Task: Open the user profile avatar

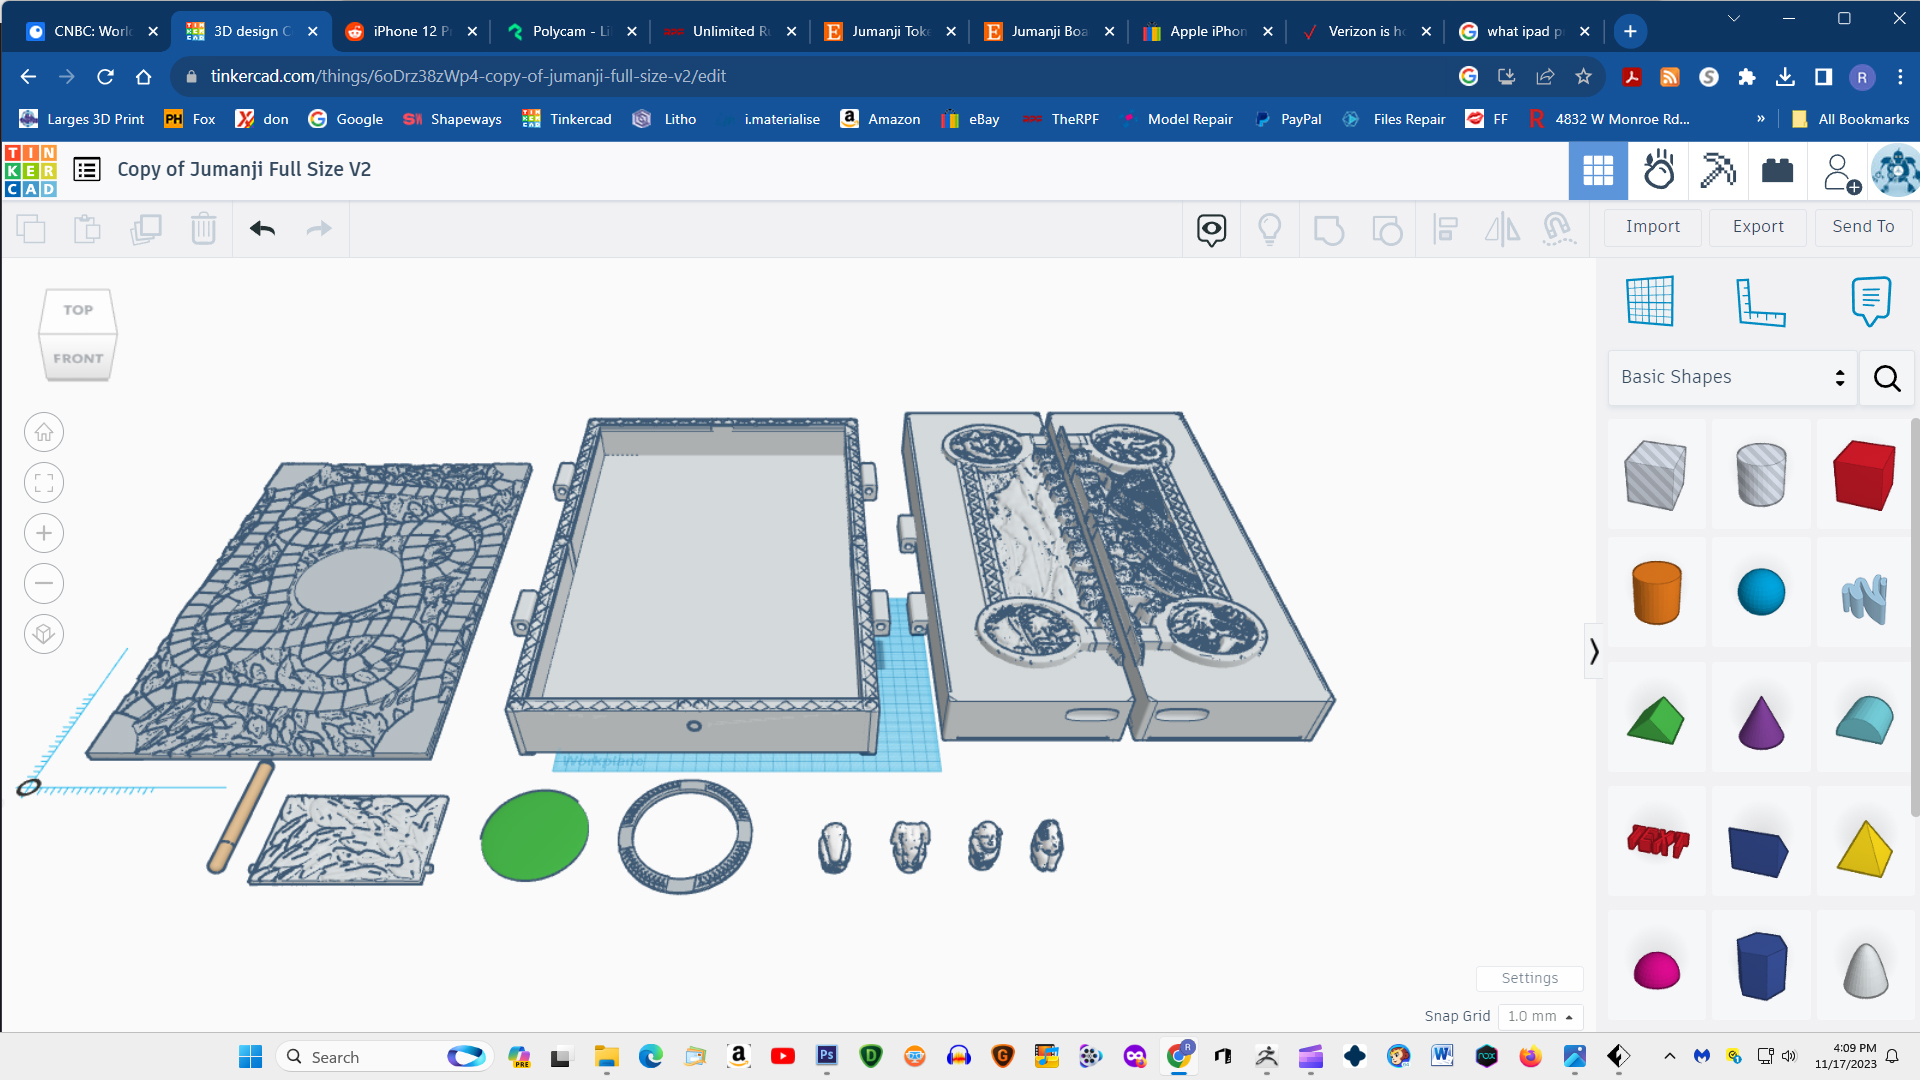Action: click(1896, 171)
